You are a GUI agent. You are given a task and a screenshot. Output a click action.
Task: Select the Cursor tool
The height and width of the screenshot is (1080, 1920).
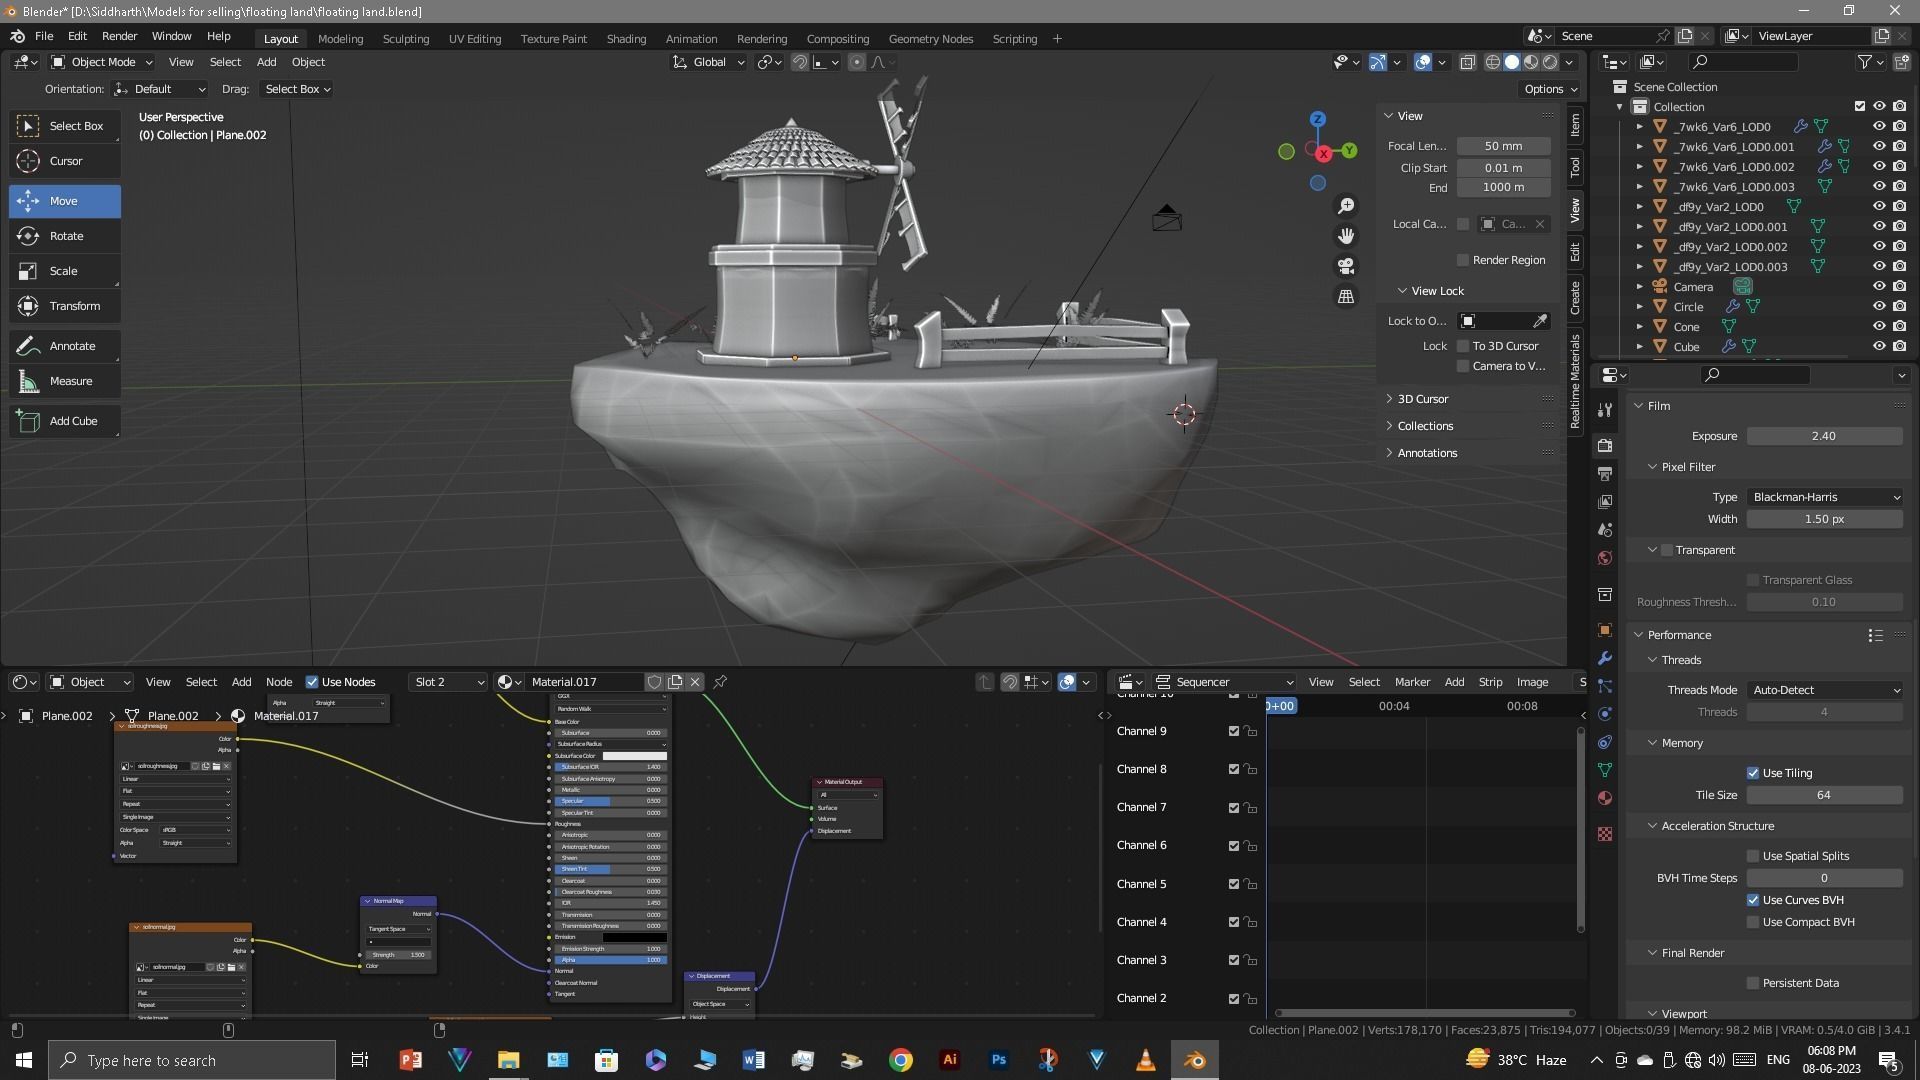(x=65, y=161)
